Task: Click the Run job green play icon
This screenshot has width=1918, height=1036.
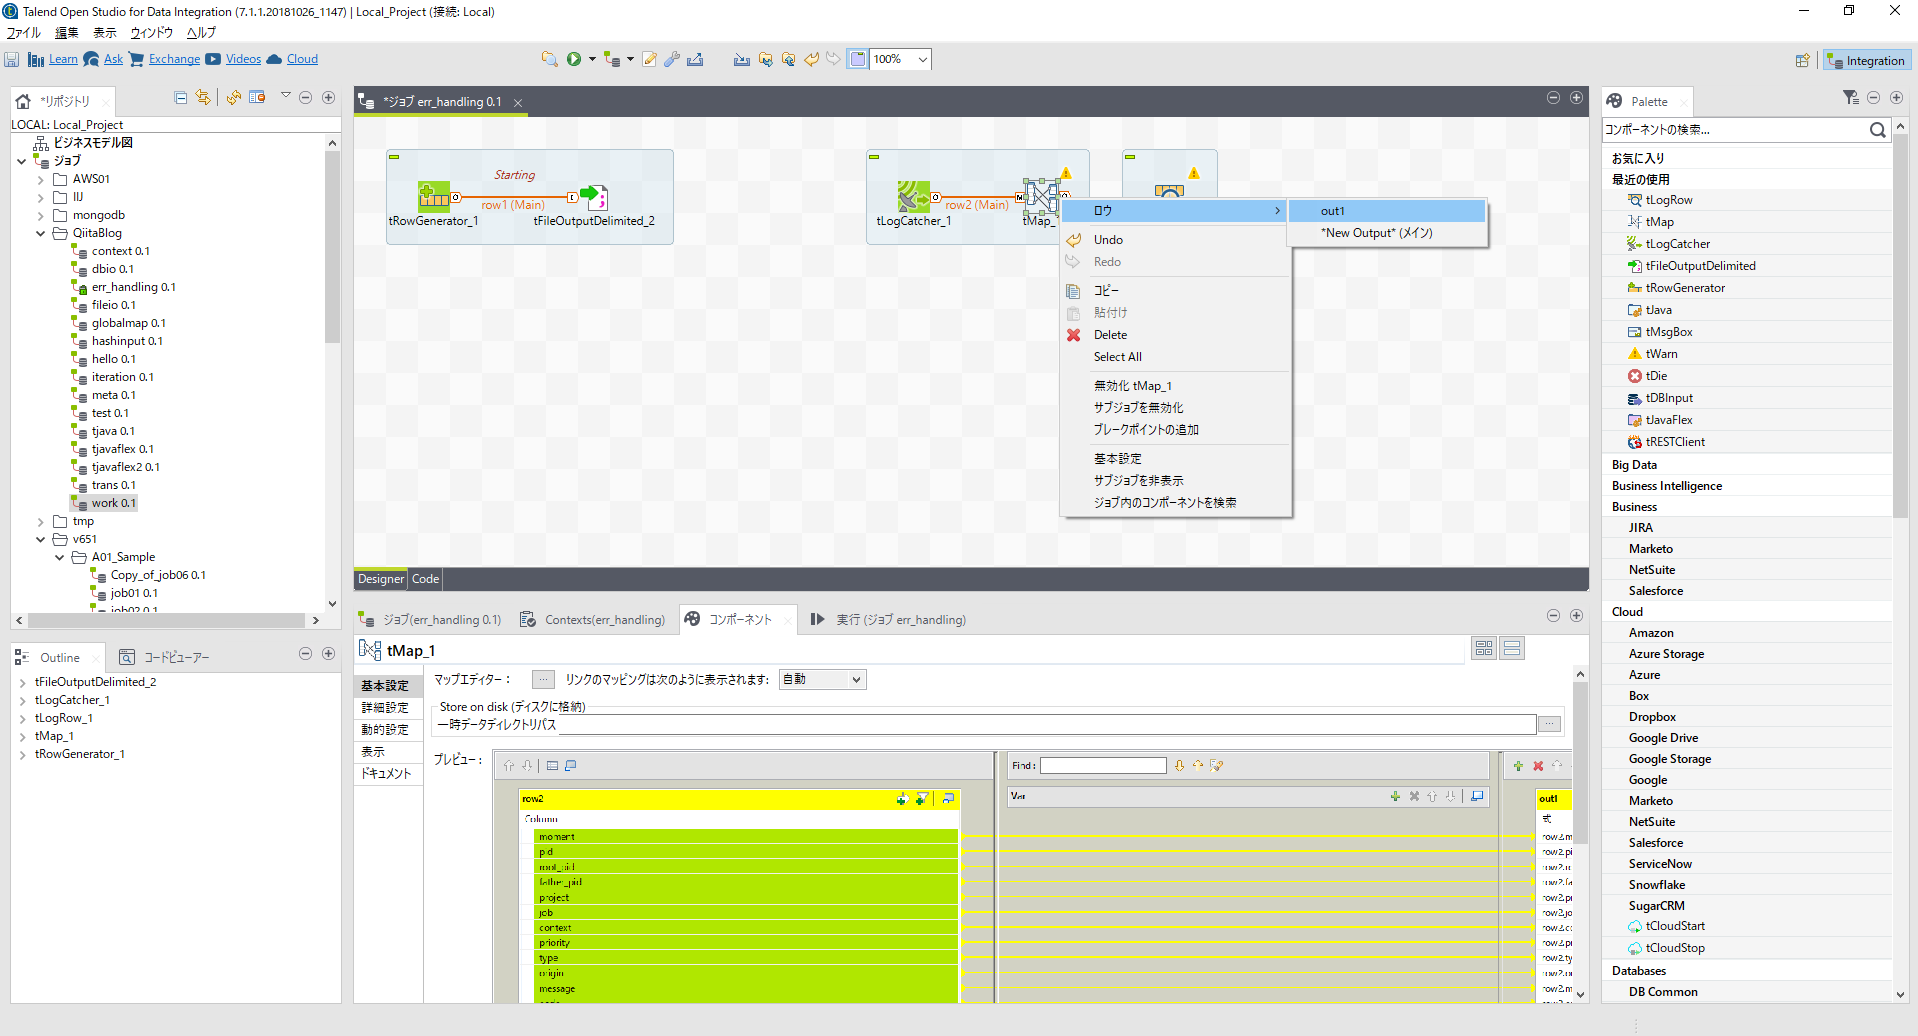Action: [574, 59]
